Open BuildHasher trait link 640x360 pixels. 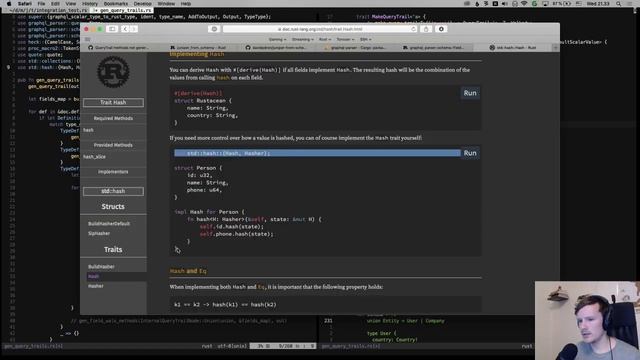(x=101, y=267)
